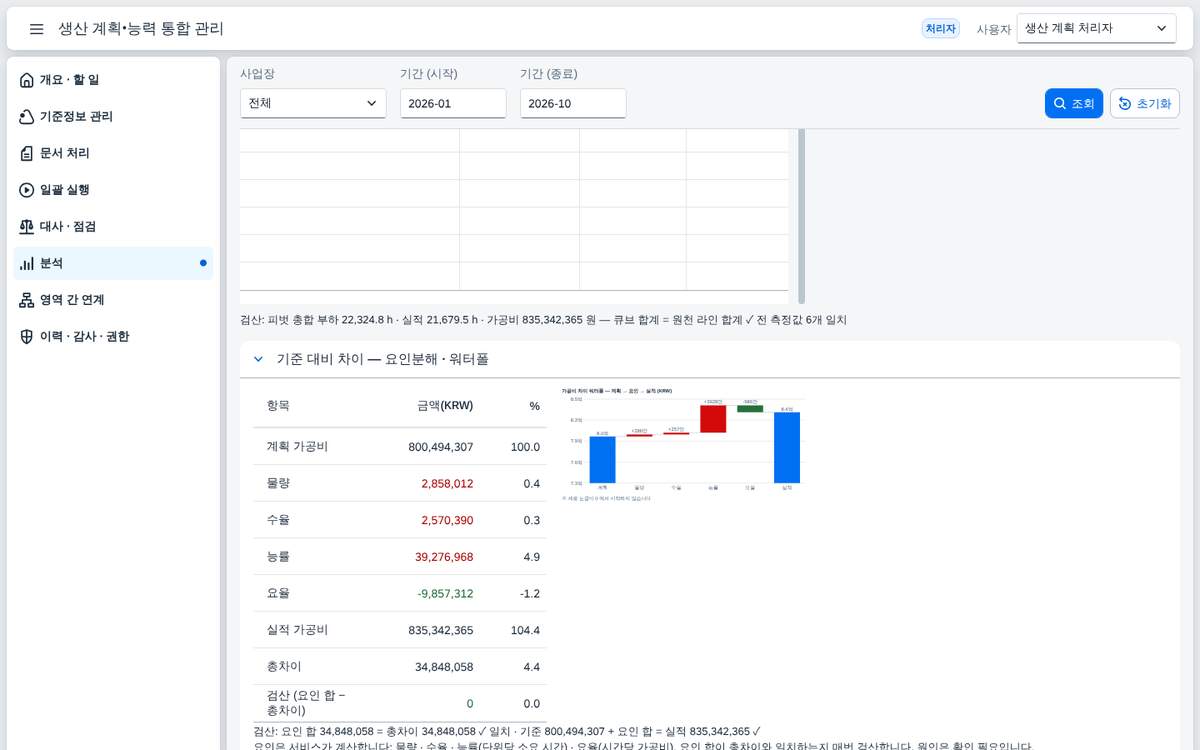The width and height of the screenshot is (1200, 750).
Task: Click the 문서 처리 document icon
Action: [x=27, y=153]
